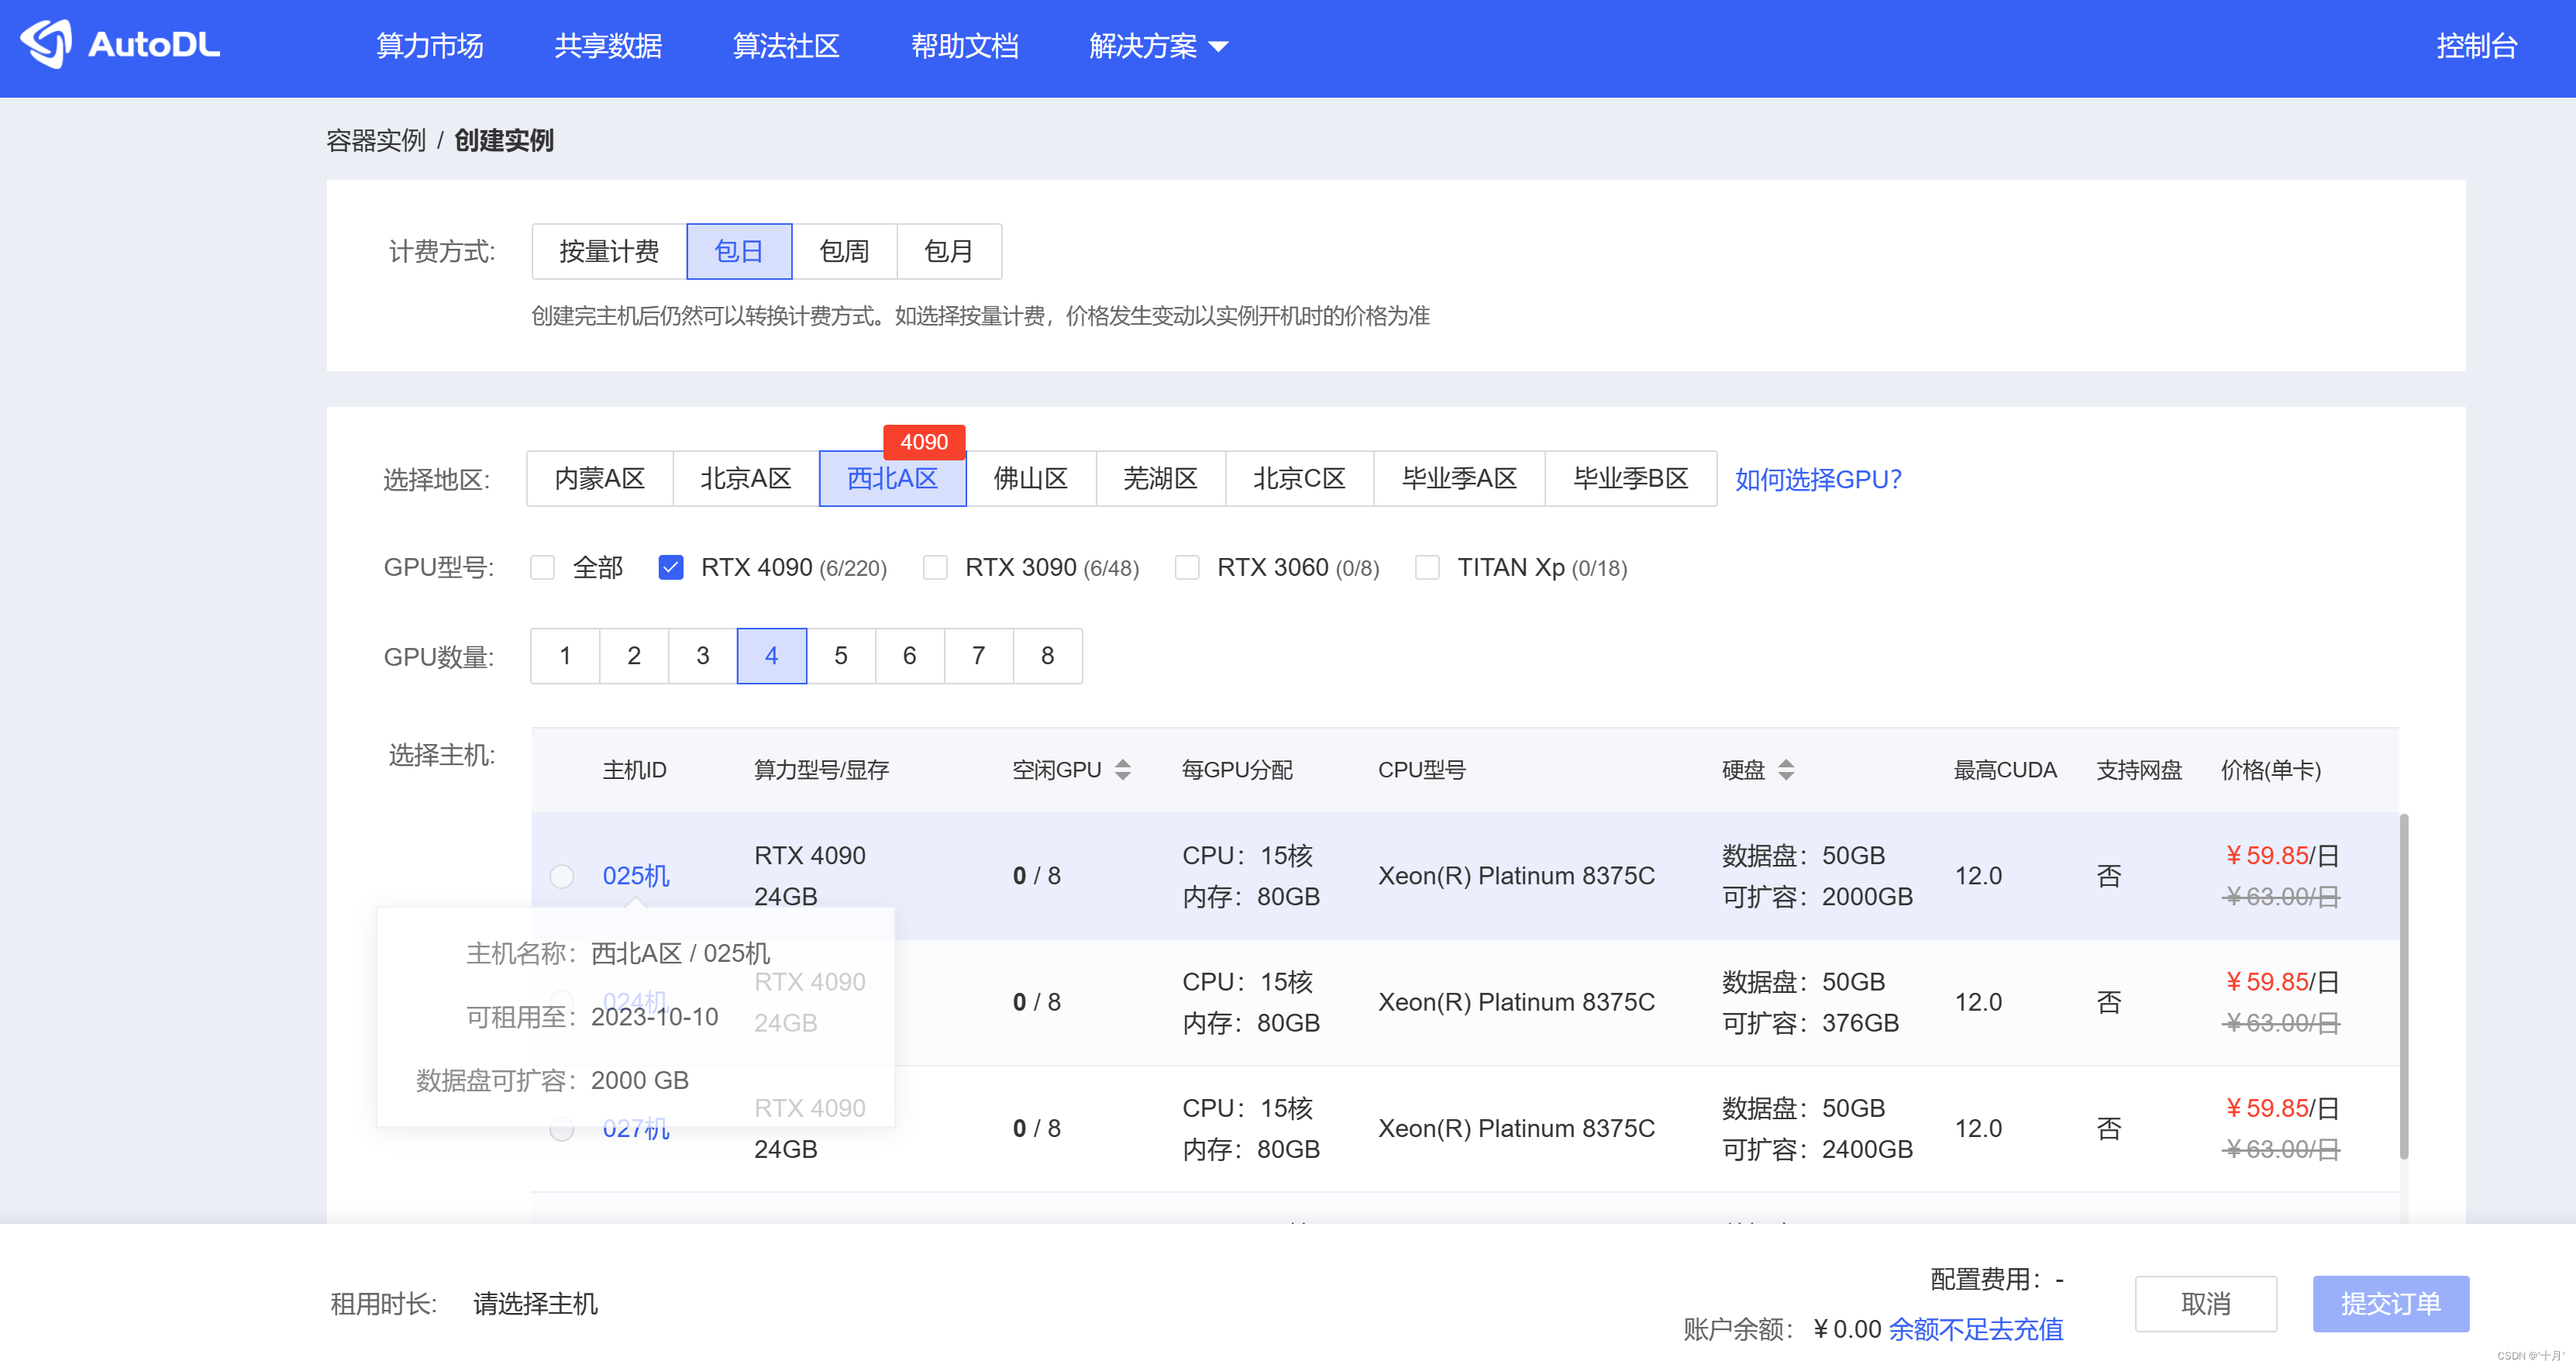
Task: Sort hosts by disk column arrows
Action: click(x=1786, y=769)
